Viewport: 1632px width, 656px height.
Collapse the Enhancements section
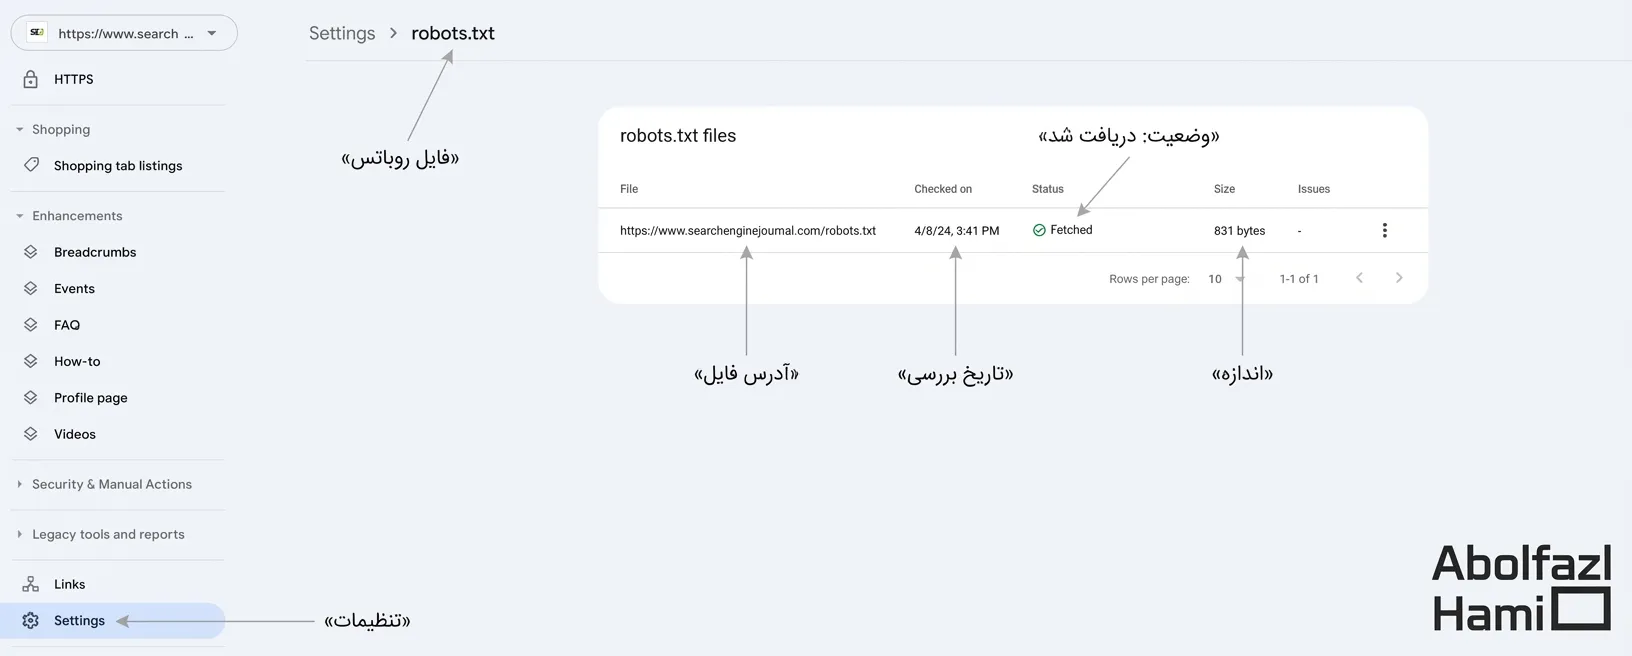[20, 216]
